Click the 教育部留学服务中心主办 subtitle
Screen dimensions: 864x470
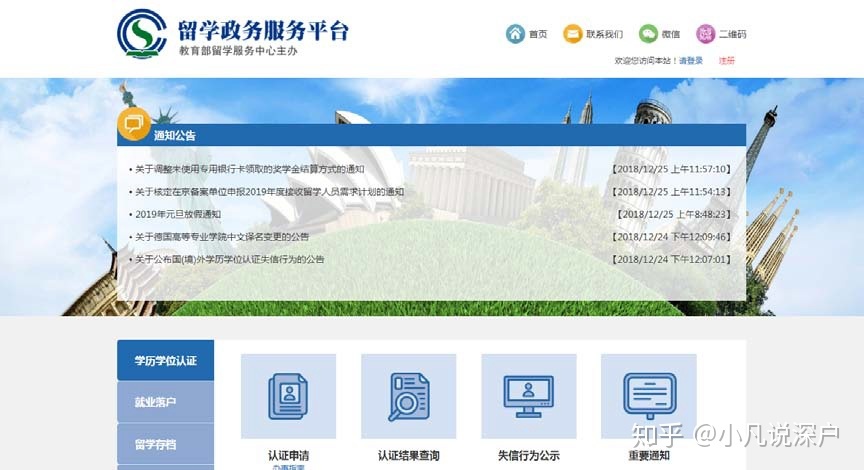(238, 51)
